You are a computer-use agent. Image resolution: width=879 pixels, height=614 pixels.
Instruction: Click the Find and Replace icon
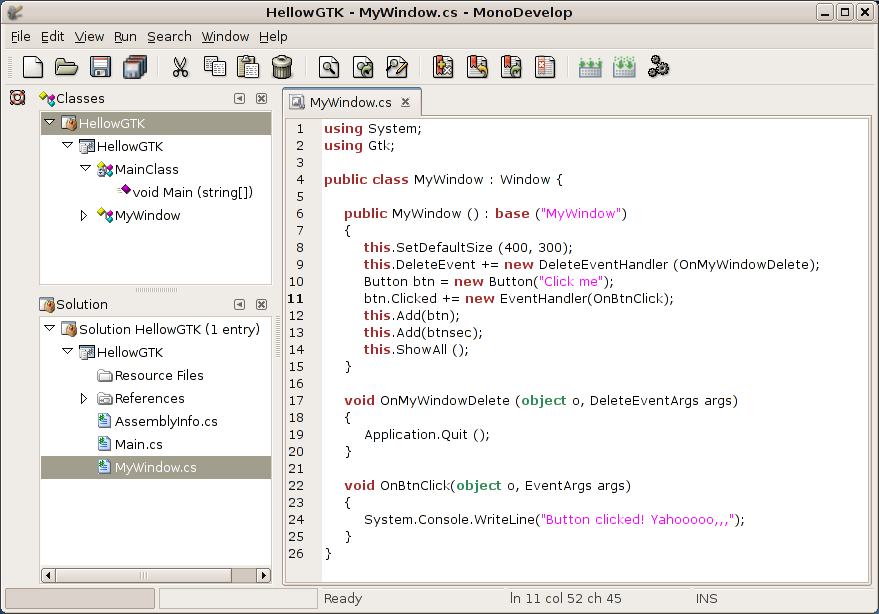point(397,67)
